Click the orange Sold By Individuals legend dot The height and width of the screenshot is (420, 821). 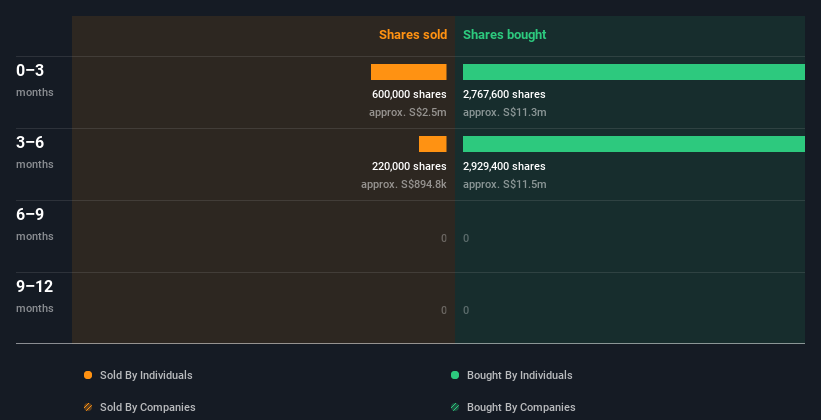pos(88,375)
